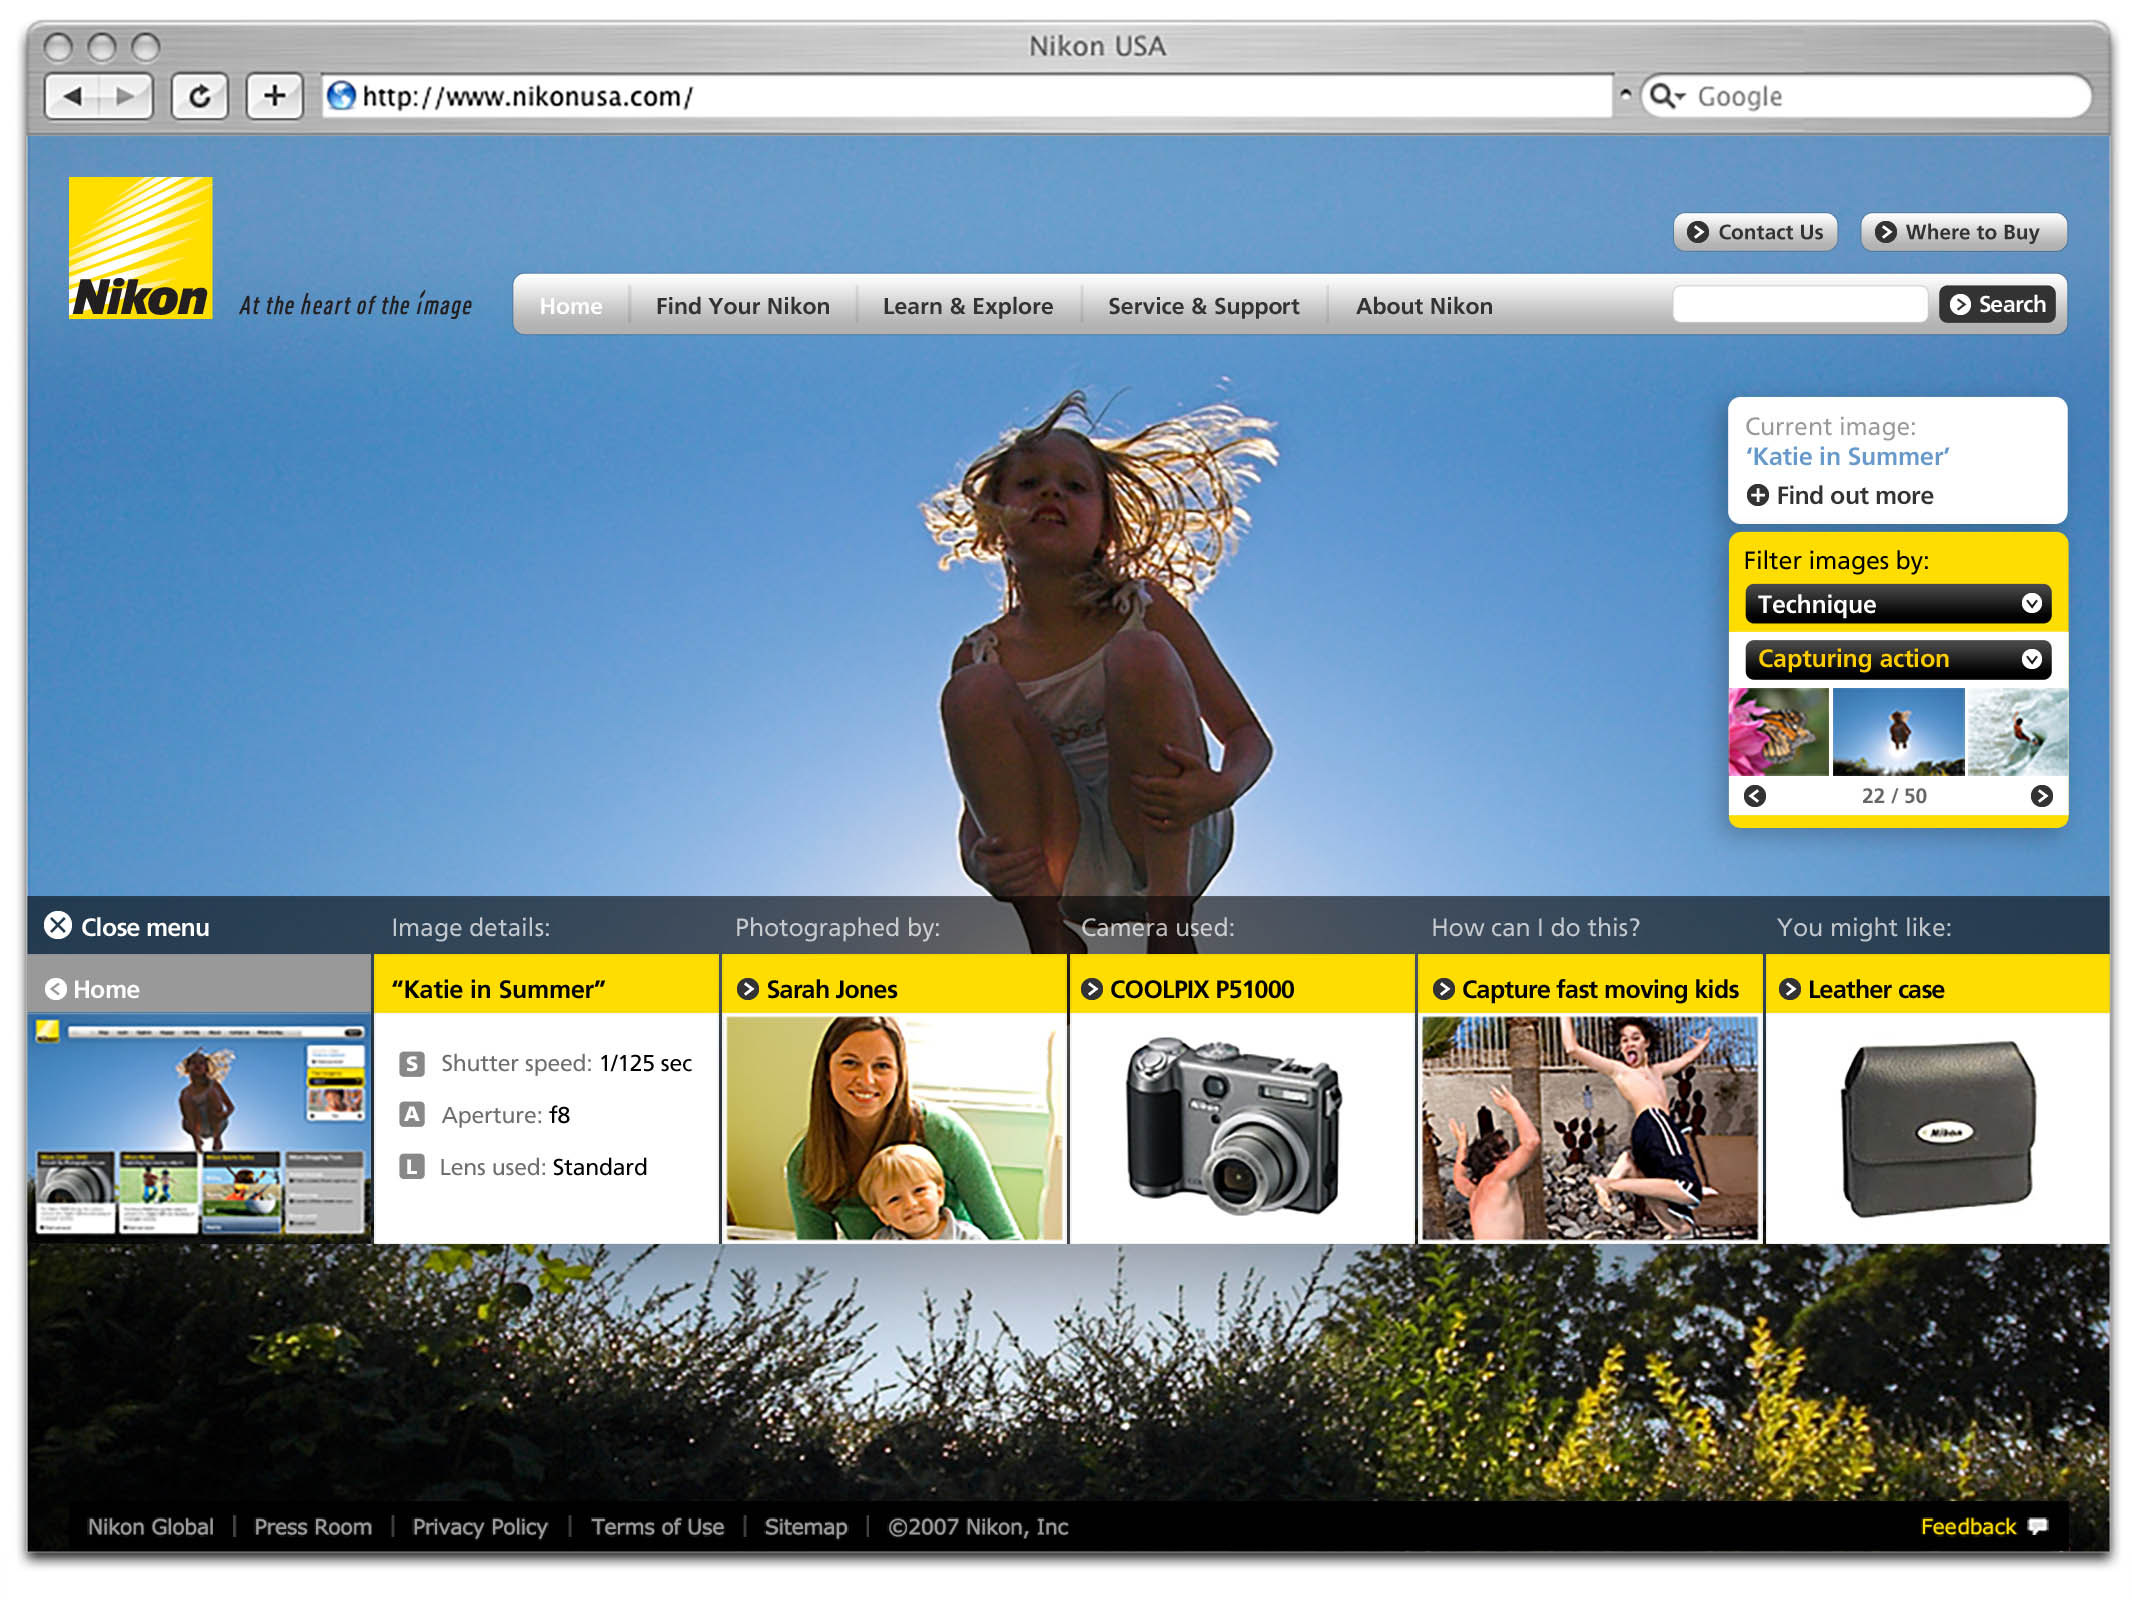This screenshot has height=1600, width=2133.
Task: Open the Find Your Nikon menu
Action: pos(742,306)
